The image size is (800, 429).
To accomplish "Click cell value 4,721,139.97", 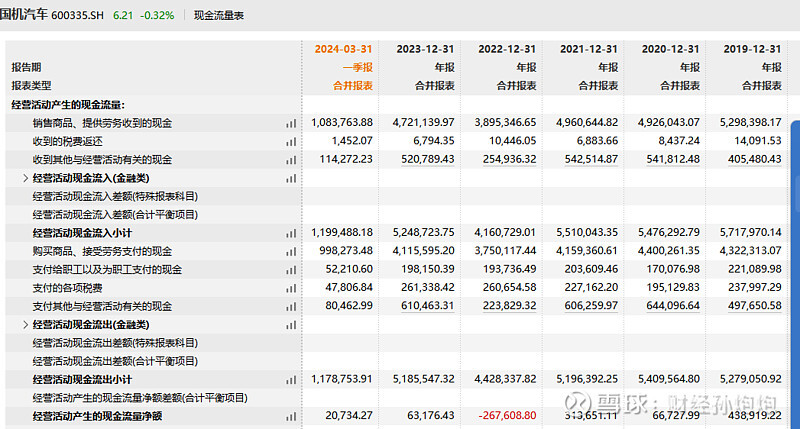I will [423, 122].
